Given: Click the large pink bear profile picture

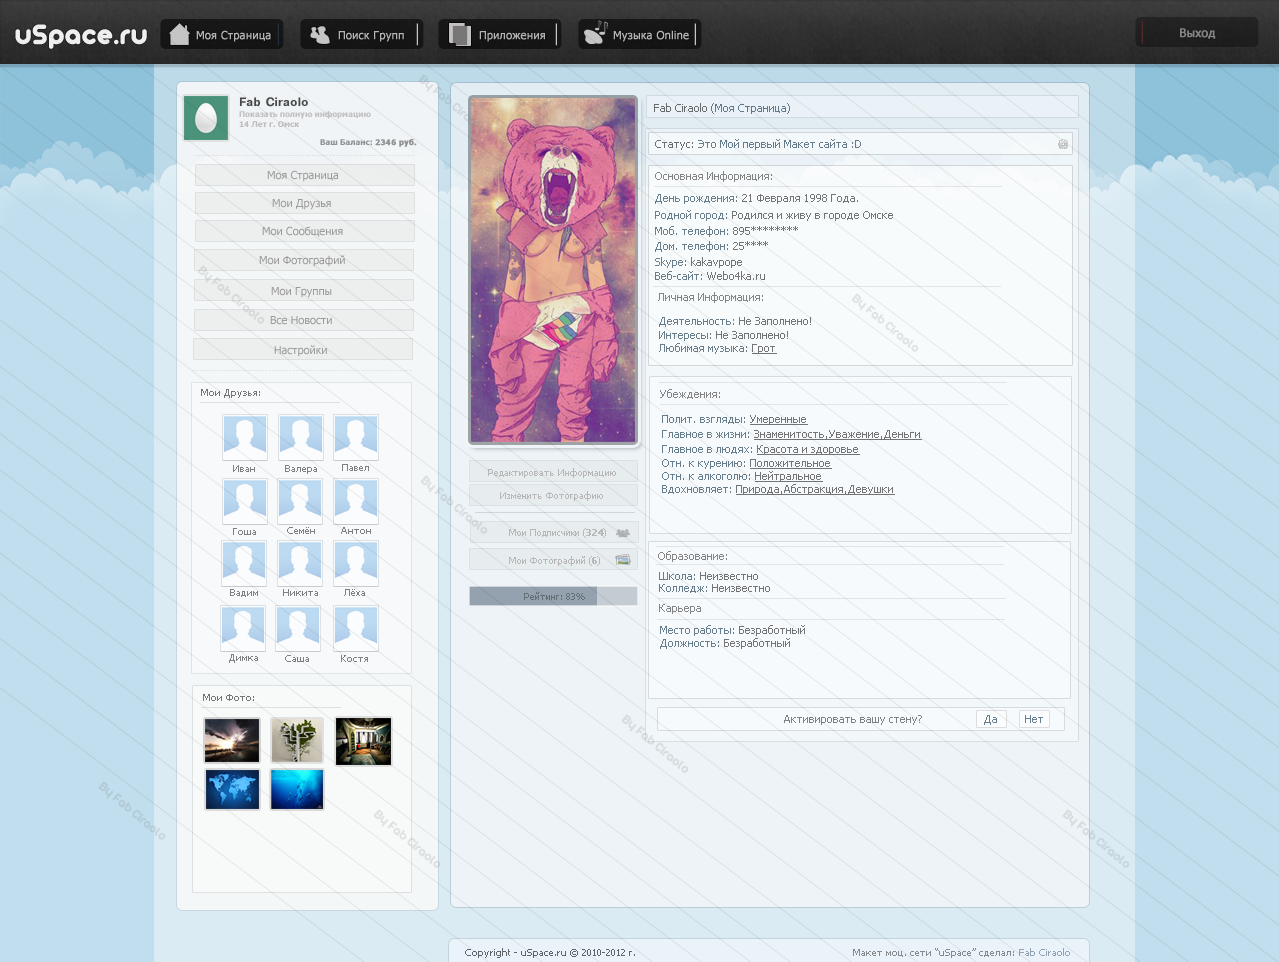Looking at the screenshot, I should coord(553,270).
